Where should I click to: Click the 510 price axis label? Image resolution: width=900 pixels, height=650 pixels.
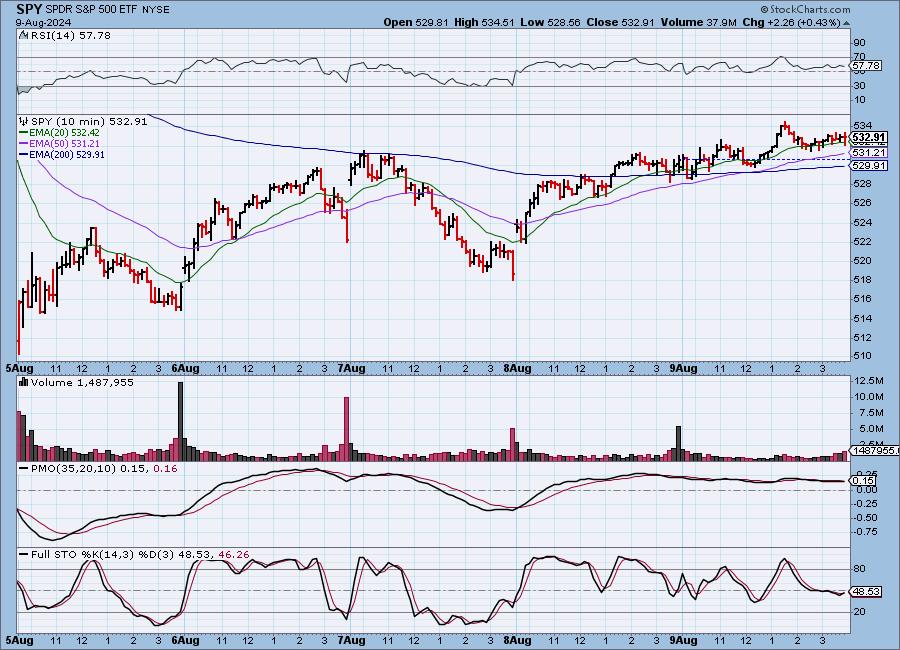[x=863, y=356]
